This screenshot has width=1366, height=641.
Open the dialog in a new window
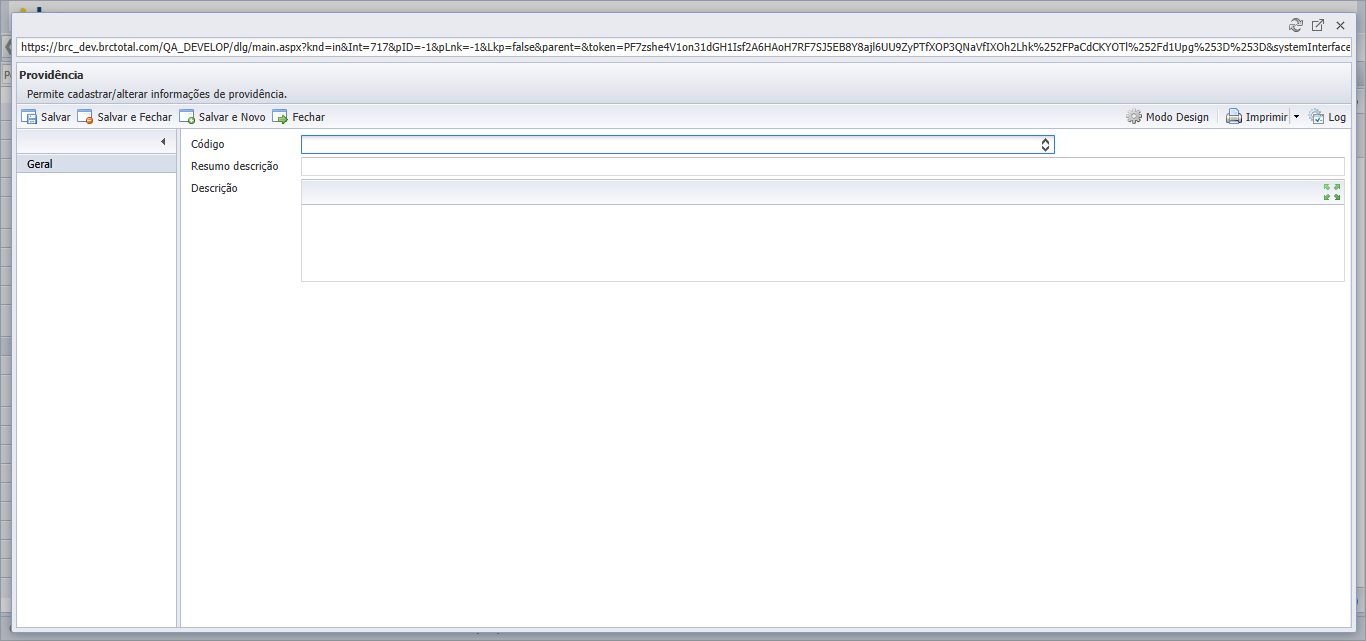[x=1318, y=26]
